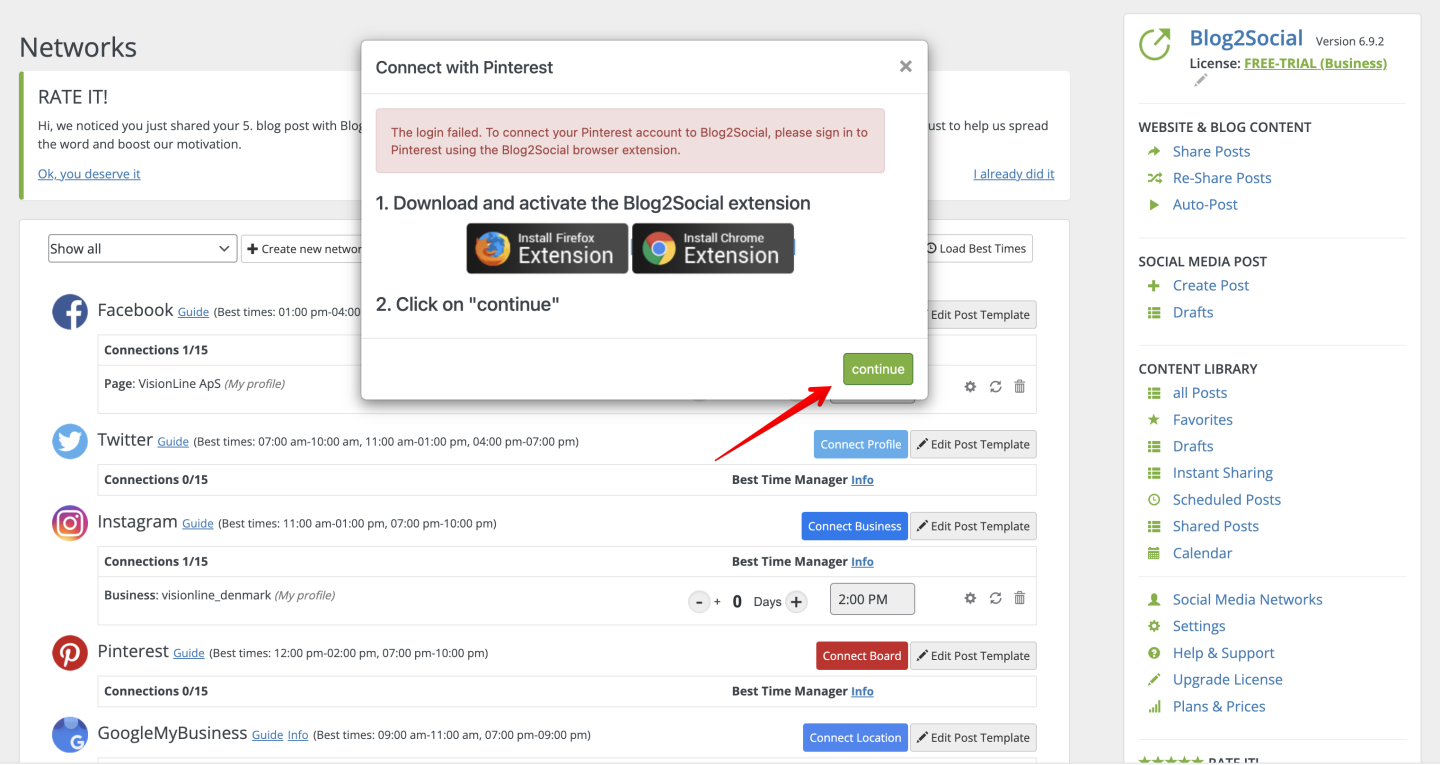Viewport: 1440px width, 765px height.
Task: Click the red Connect Board button
Action: (862, 656)
